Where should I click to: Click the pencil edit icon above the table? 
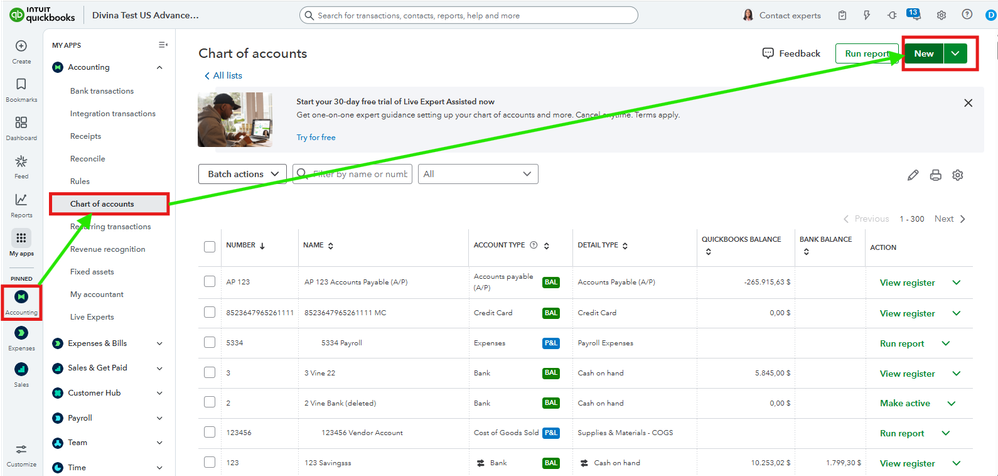click(x=913, y=175)
